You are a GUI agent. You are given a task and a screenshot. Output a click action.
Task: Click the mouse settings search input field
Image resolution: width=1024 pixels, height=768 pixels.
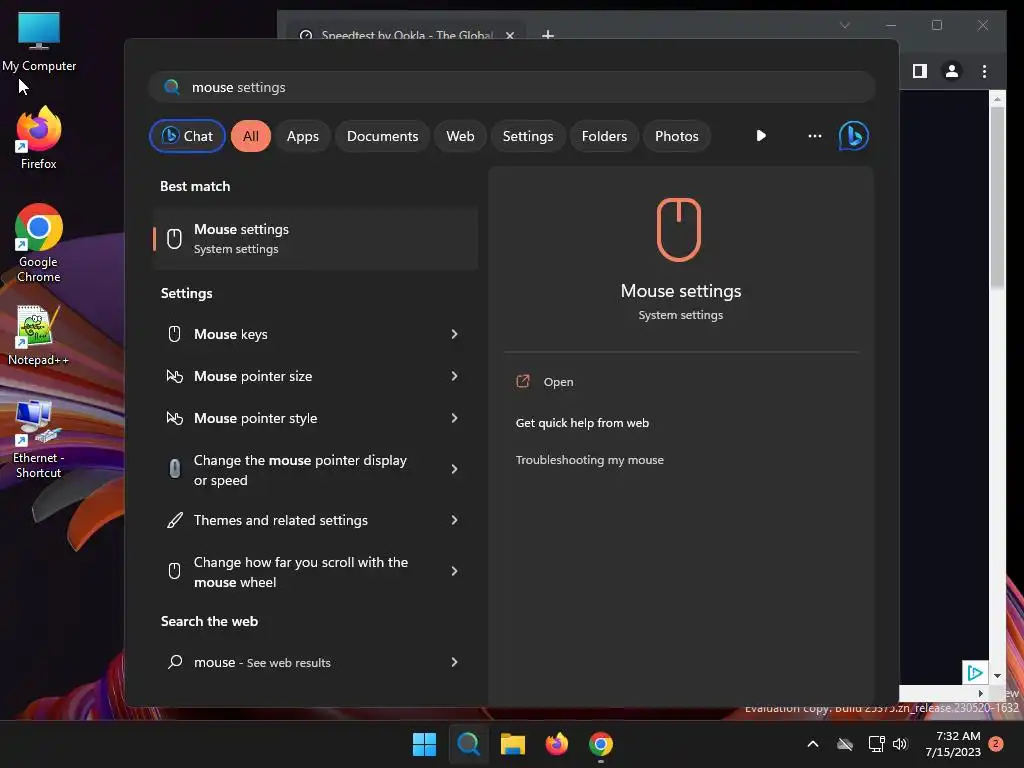[511, 87]
